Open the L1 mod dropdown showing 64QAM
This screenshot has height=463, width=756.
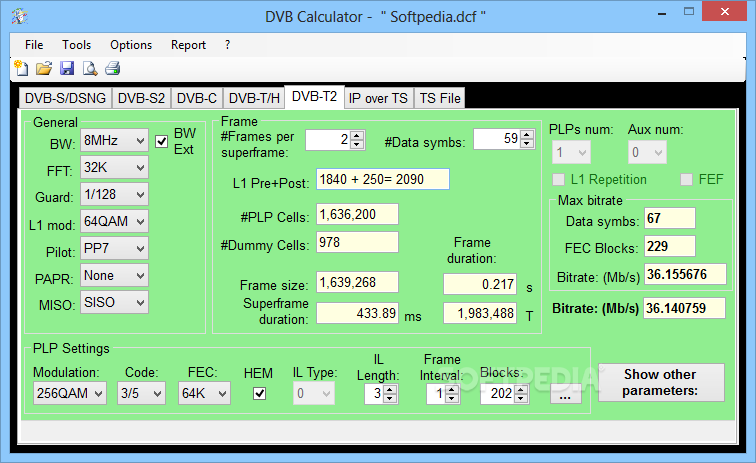114,221
